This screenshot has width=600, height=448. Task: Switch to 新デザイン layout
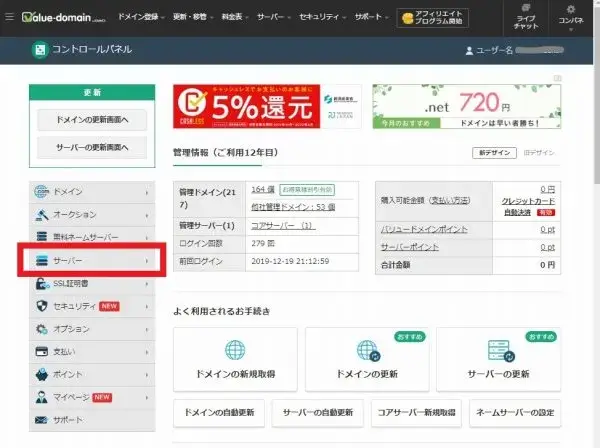pos(494,153)
